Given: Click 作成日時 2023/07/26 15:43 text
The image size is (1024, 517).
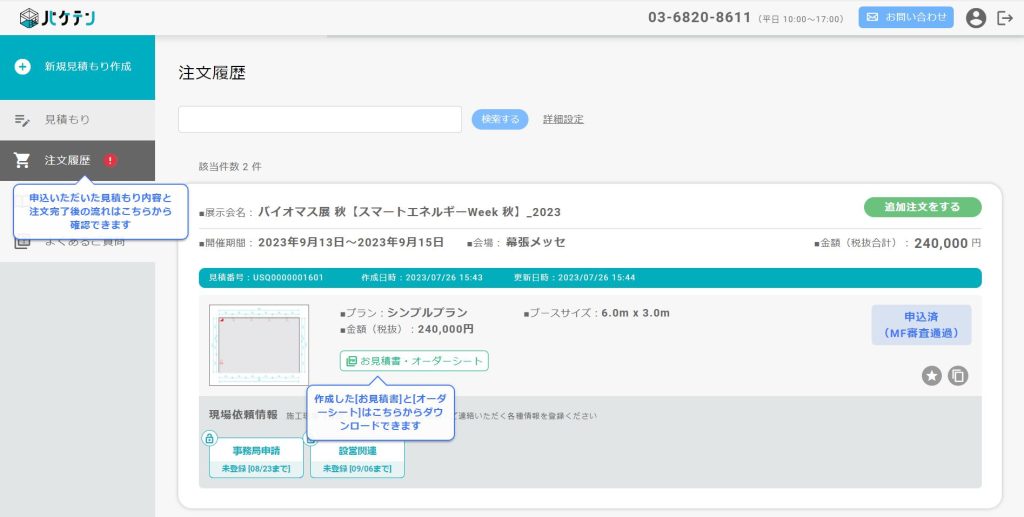Looking at the screenshot, I should [x=422, y=277].
